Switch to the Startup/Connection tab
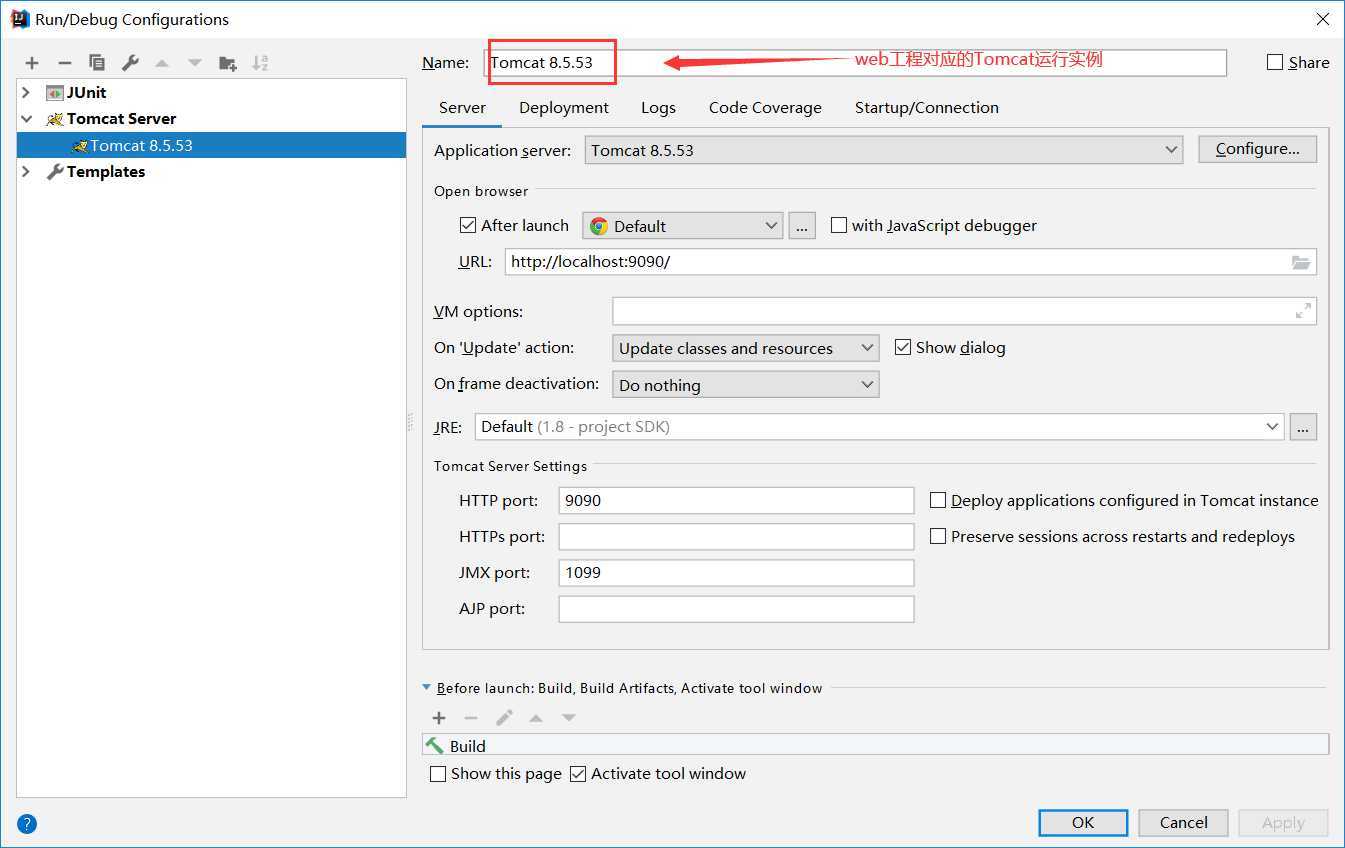This screenshot has height=848, width=1345. 927,108
